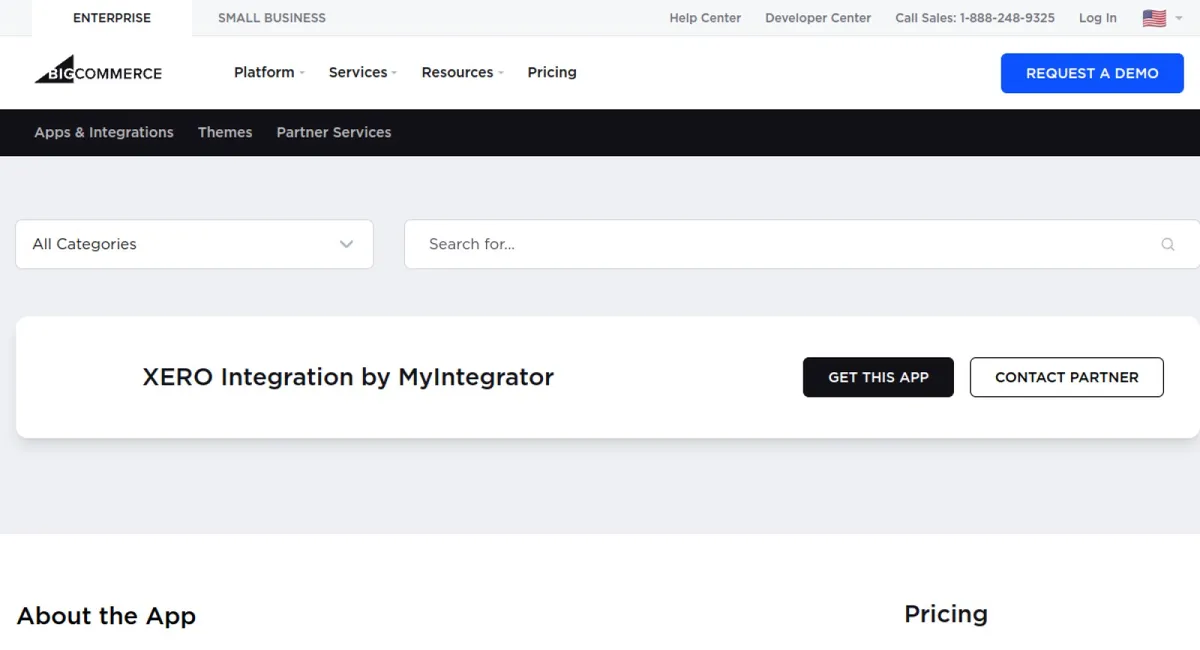Click the Log In link
The height and width of the screenshot is (650, 1200).
tap(1097, 17)
